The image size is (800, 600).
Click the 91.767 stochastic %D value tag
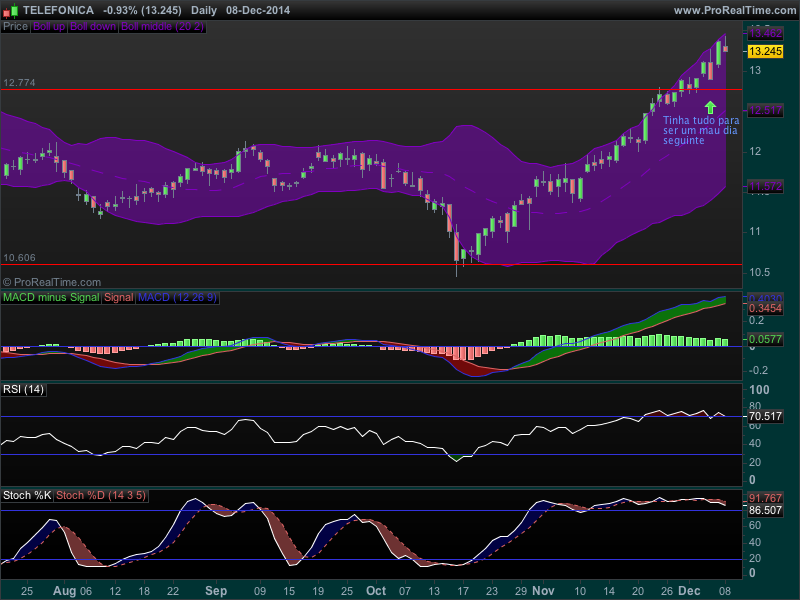click(x=765, y=498)
